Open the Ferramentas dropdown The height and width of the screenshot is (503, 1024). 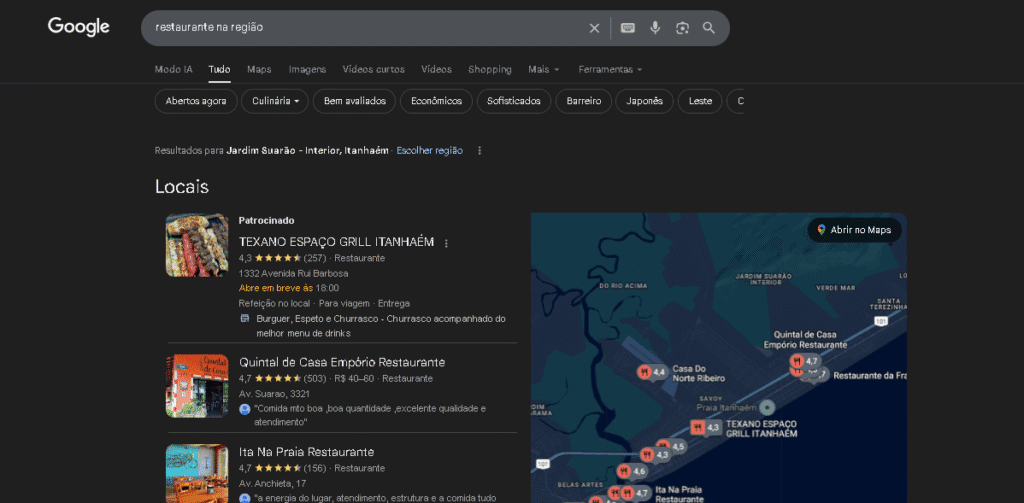pos(610,69)
